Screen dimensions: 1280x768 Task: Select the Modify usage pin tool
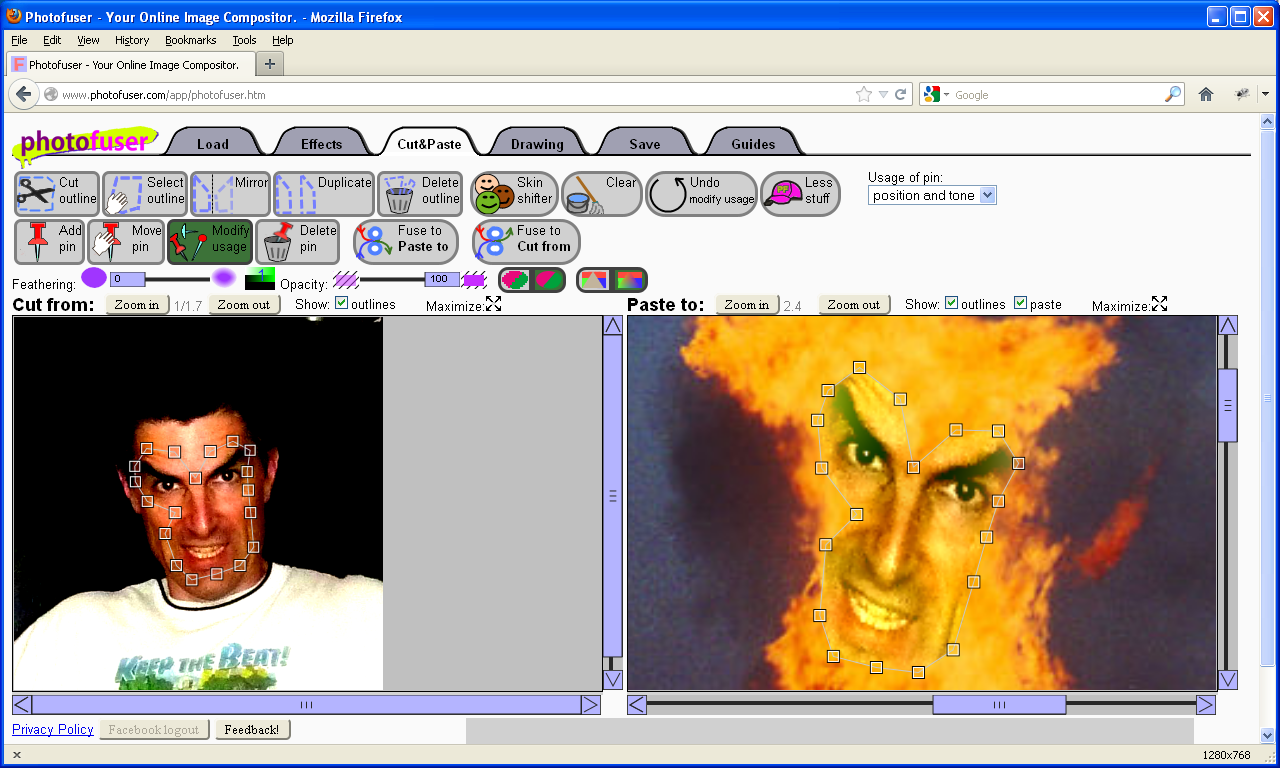click(210, 242)
